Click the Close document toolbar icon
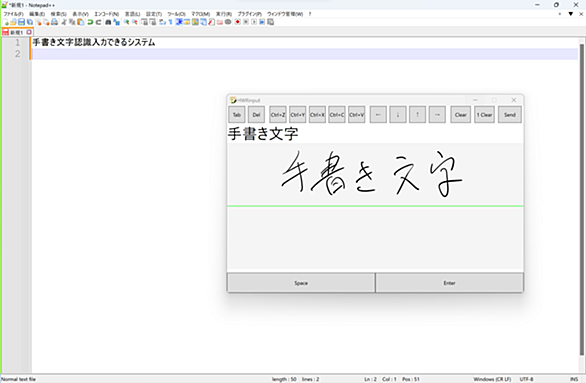The image size is (586, 383). coord(38,22)
